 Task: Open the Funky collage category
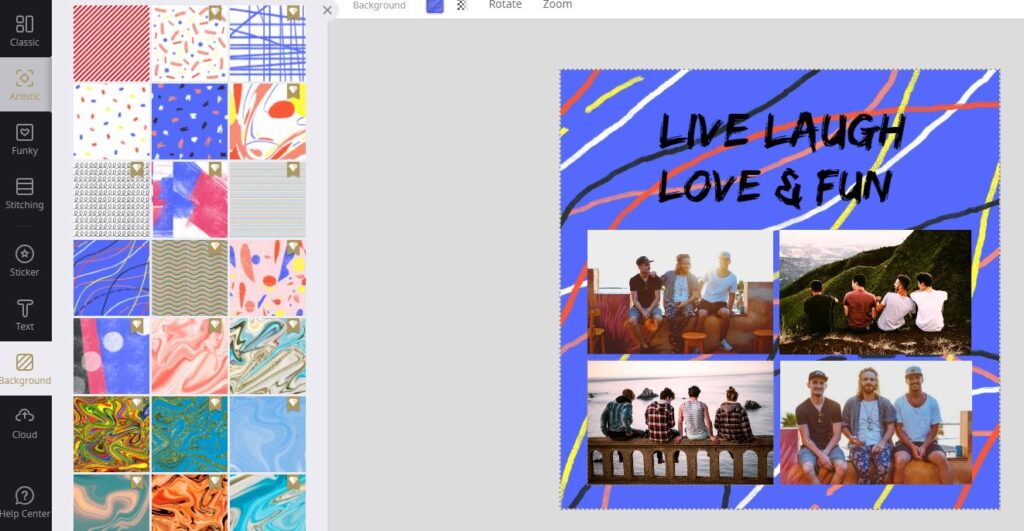25,139
